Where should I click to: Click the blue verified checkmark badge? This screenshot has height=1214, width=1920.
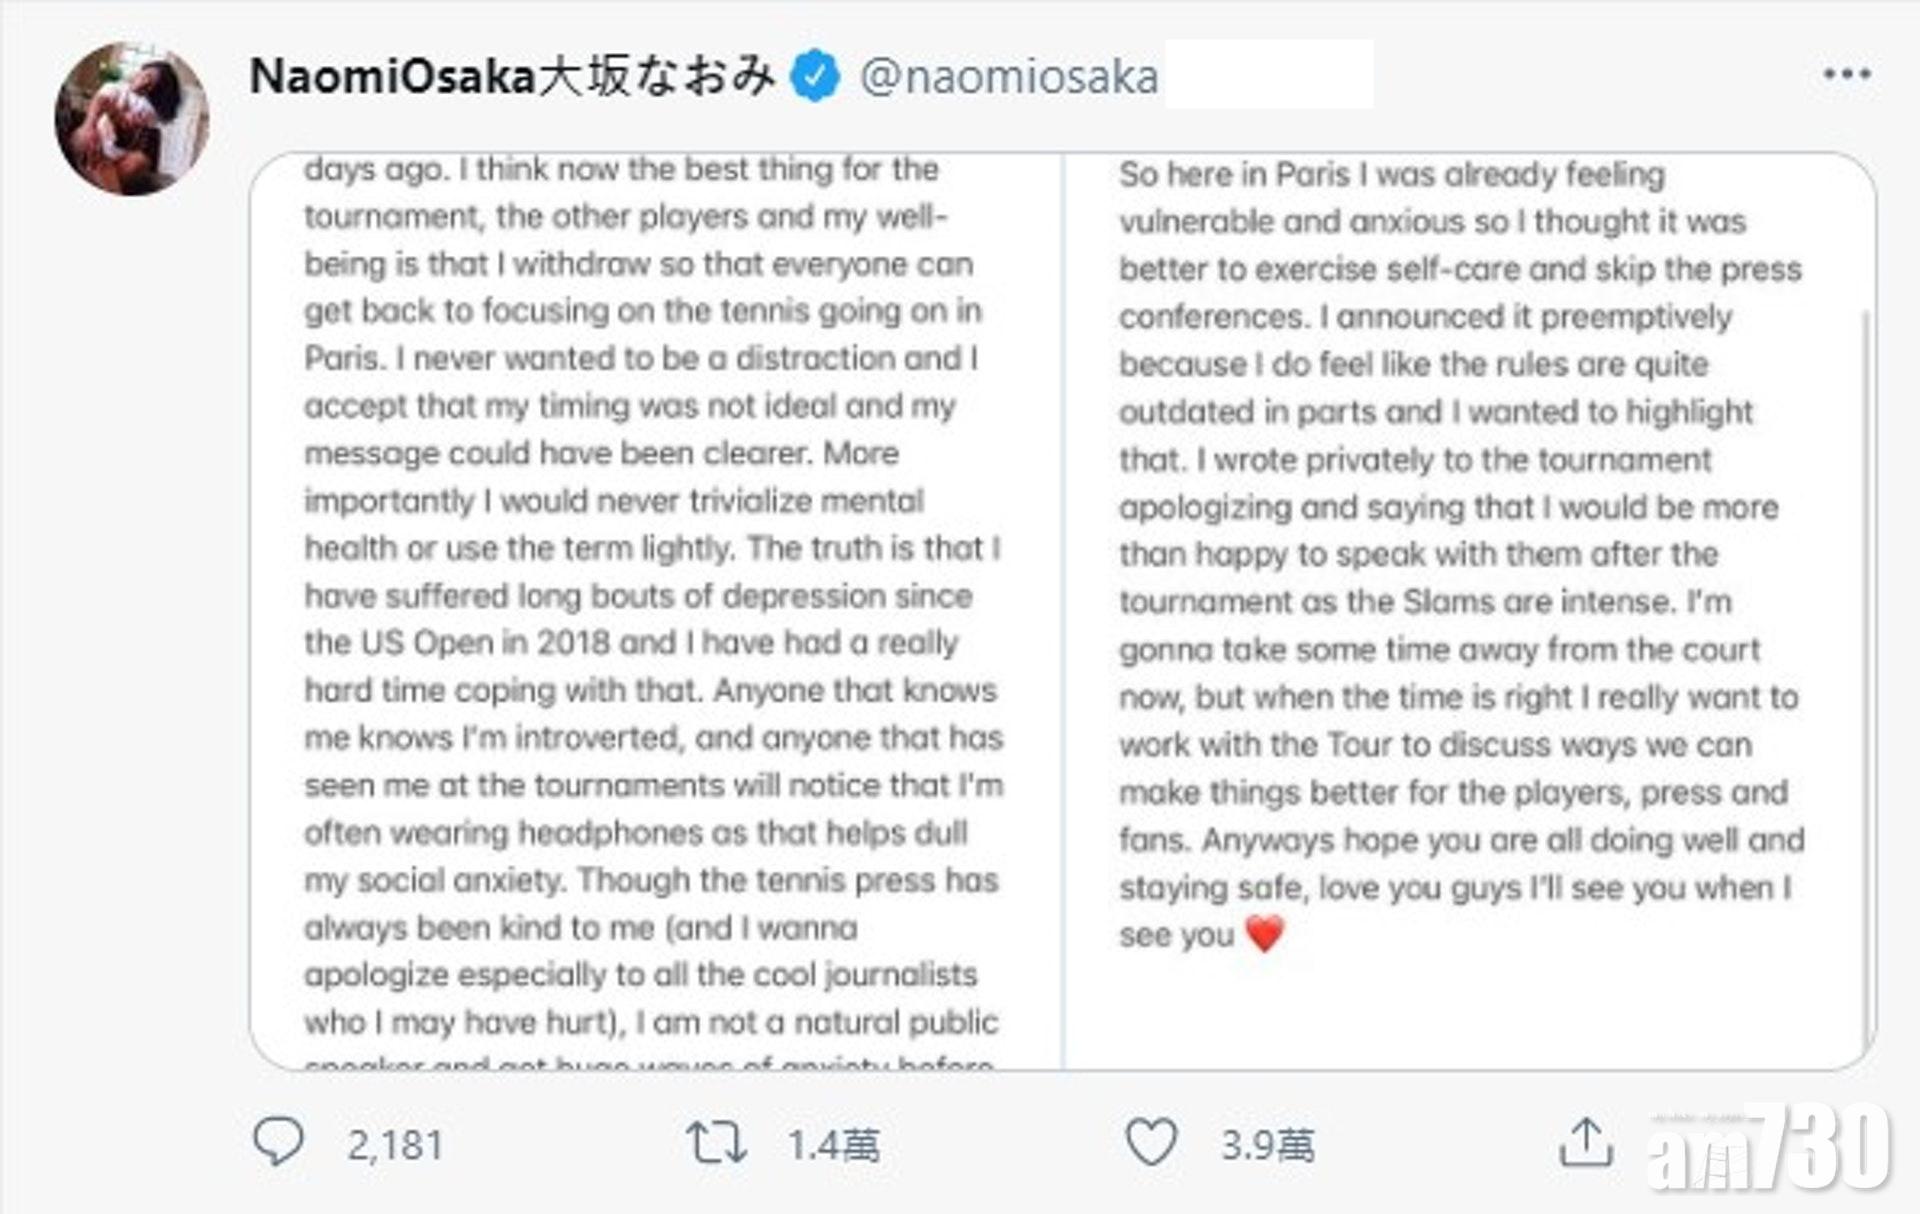tap(816, 76)
